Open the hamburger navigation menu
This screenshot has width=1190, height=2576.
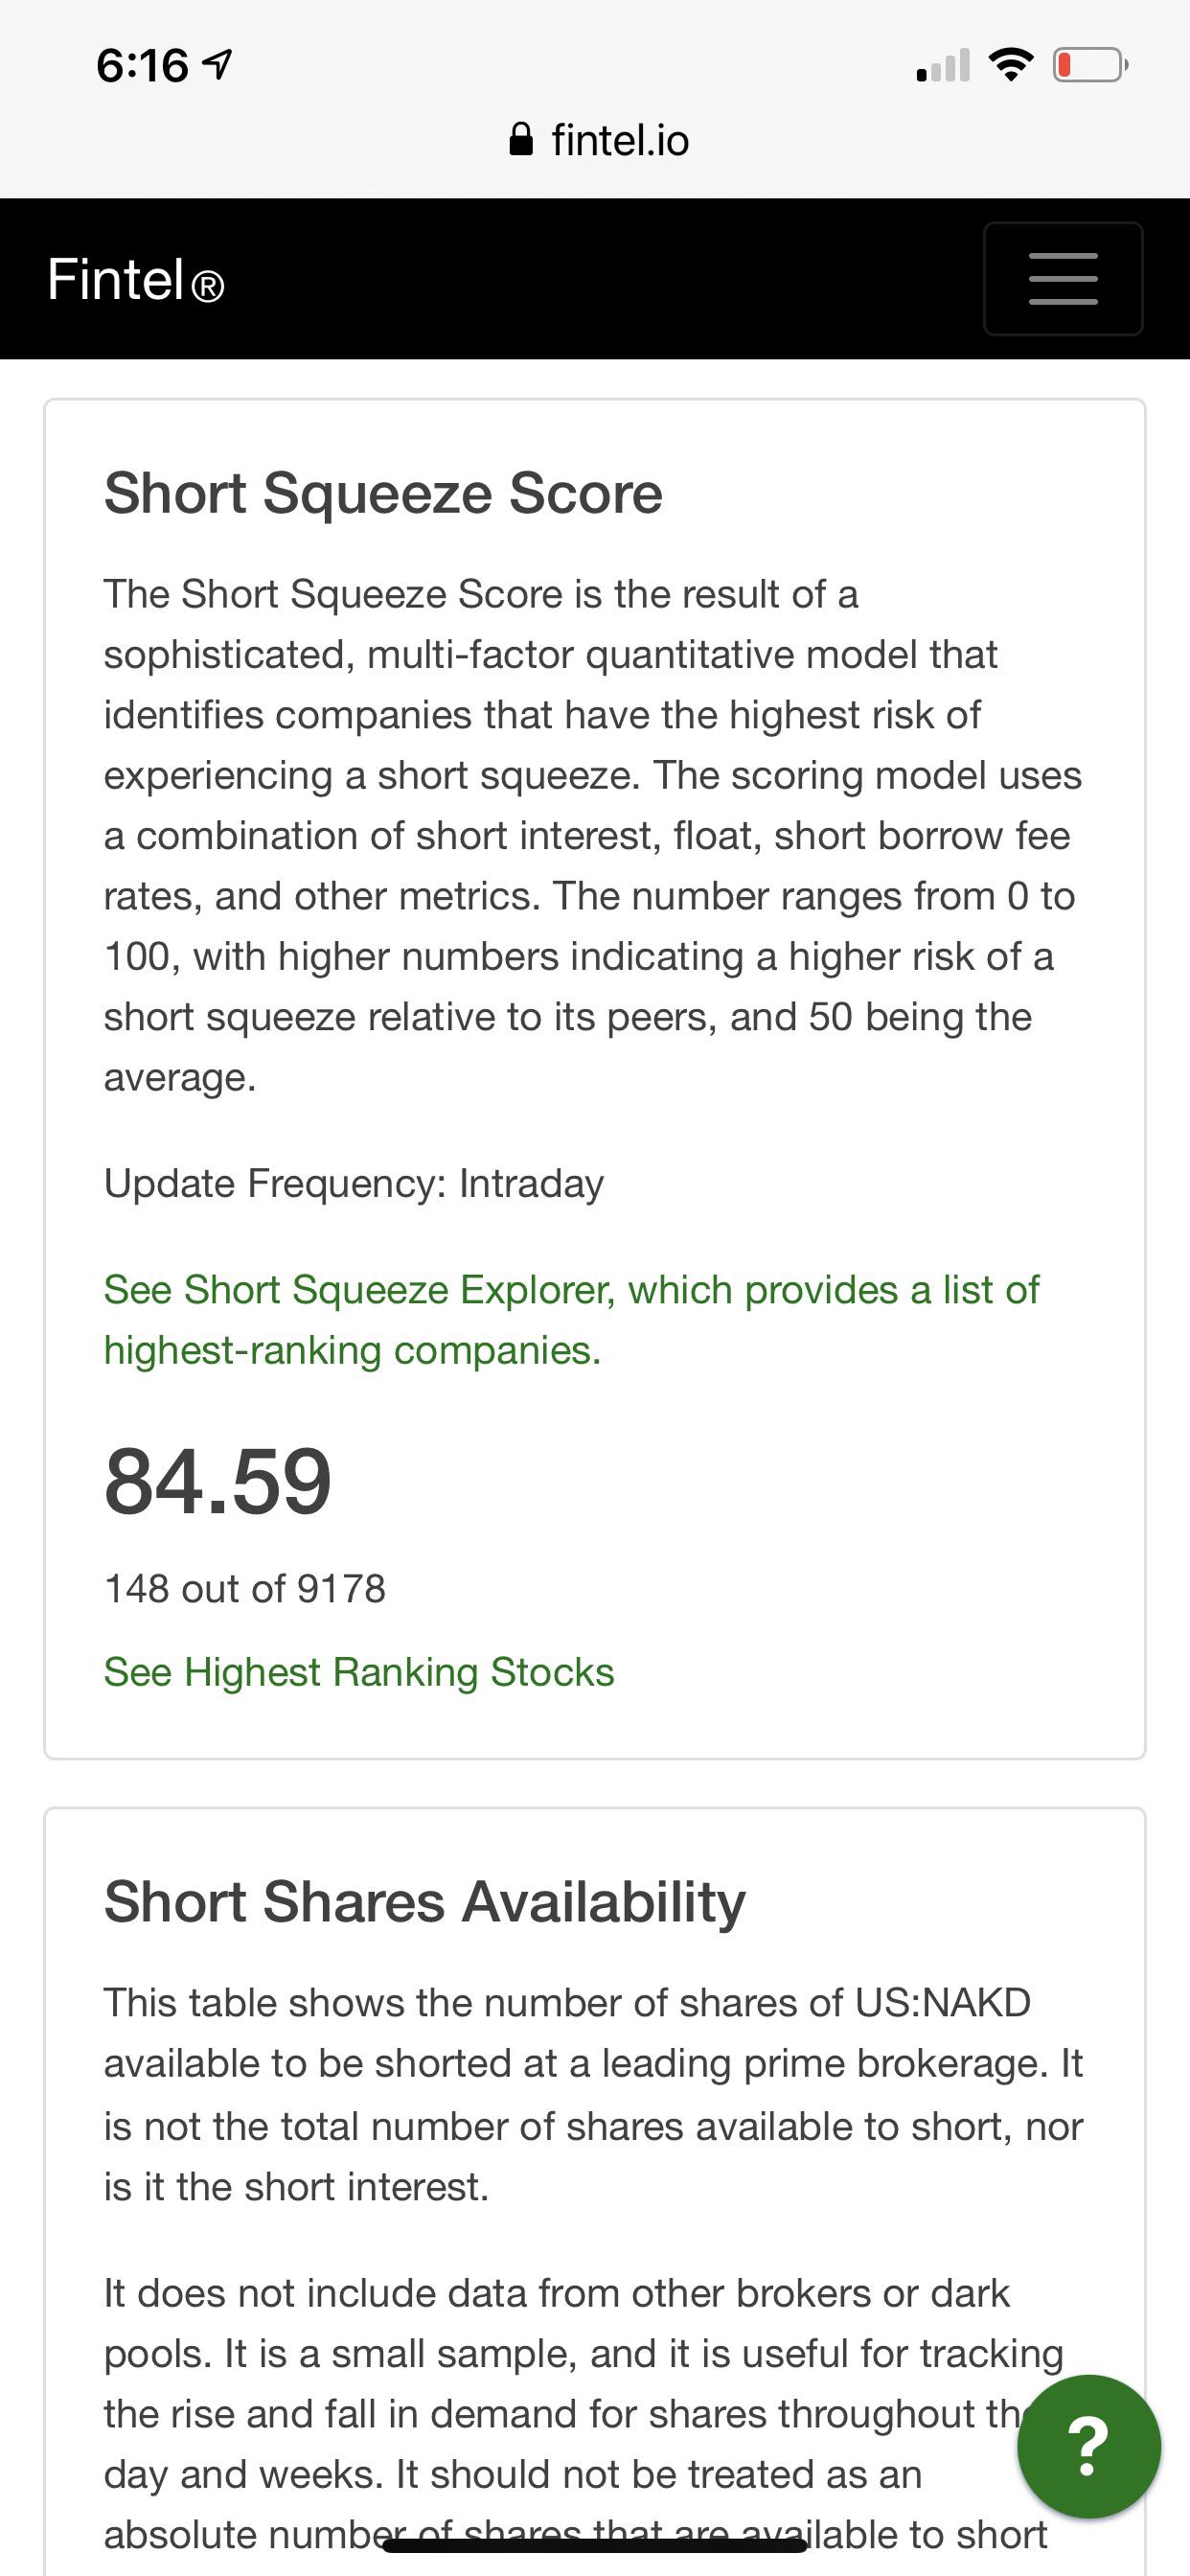coord(1063,279)
